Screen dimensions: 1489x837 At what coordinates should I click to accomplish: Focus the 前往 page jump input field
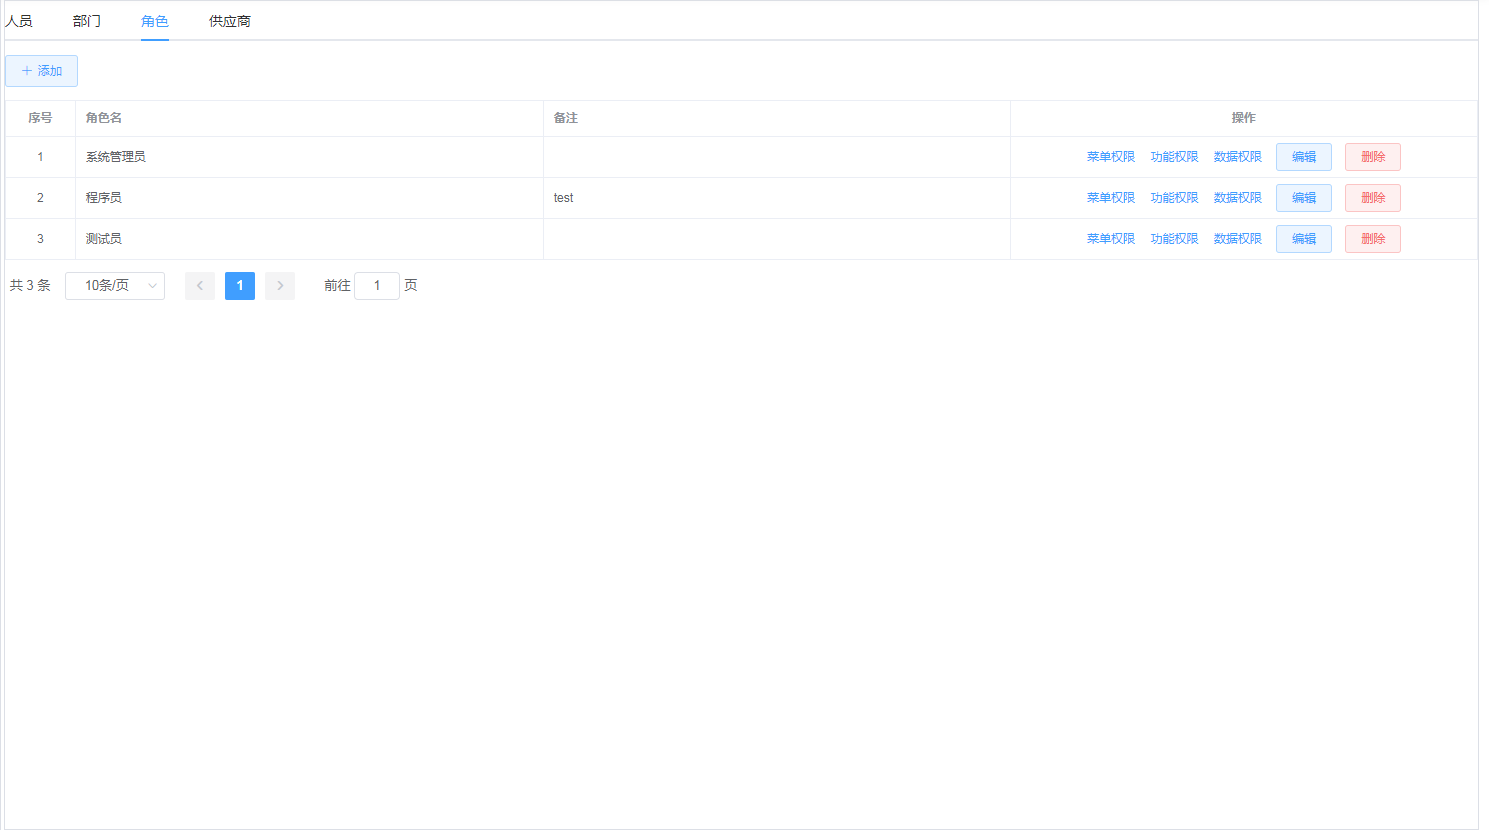tap(377, 286)
